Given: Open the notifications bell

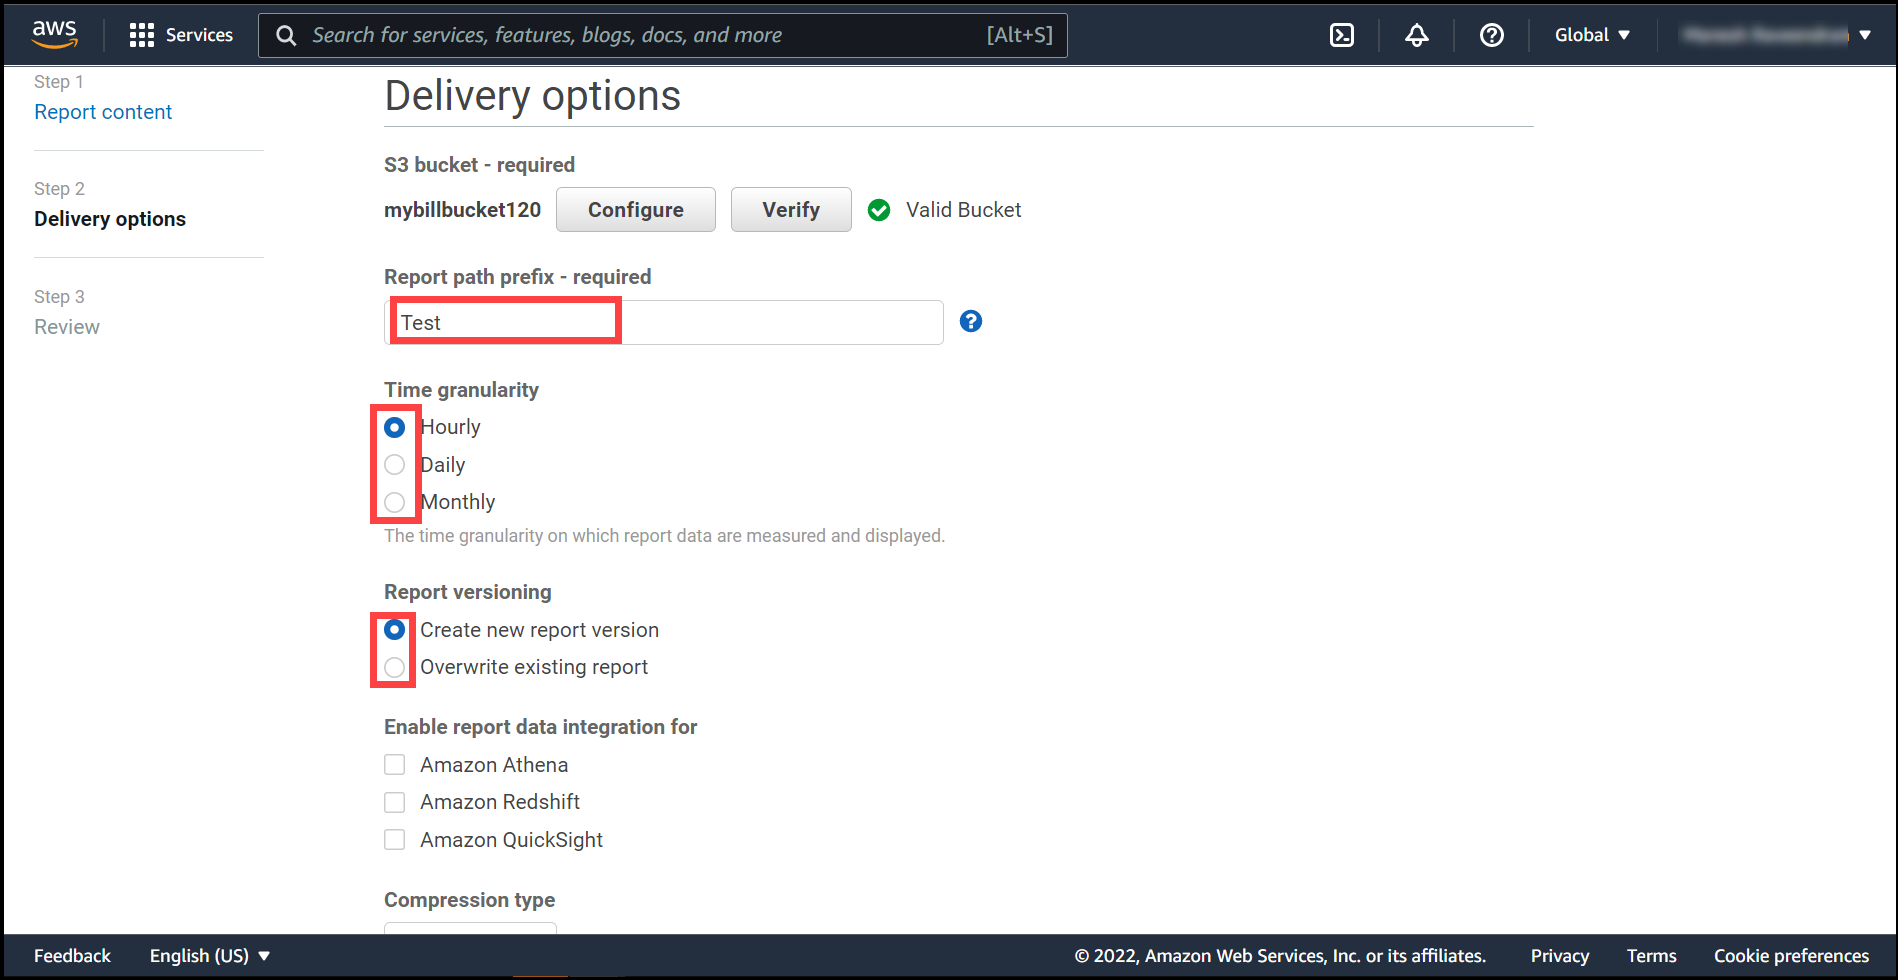Looking at the screenshot, I should (1416, 35).
